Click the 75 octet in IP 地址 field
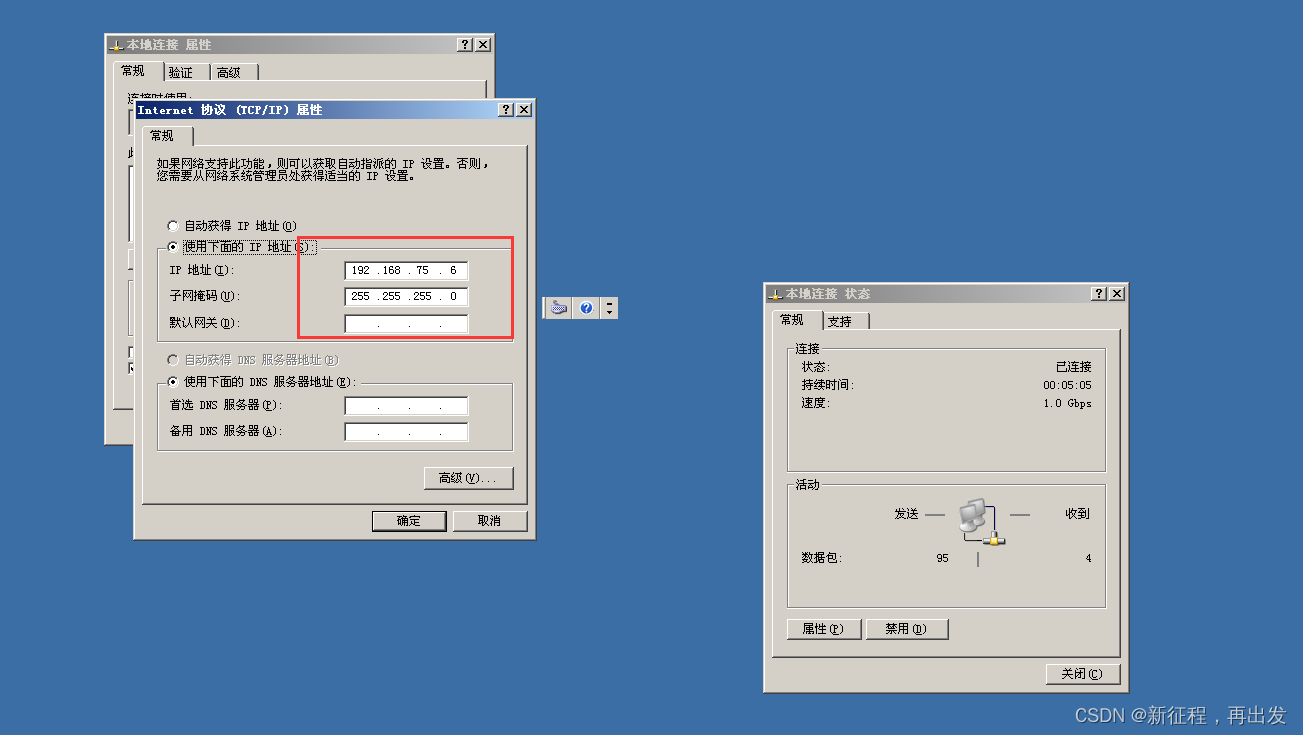The image size is (1303, 735). coord(422,271)
